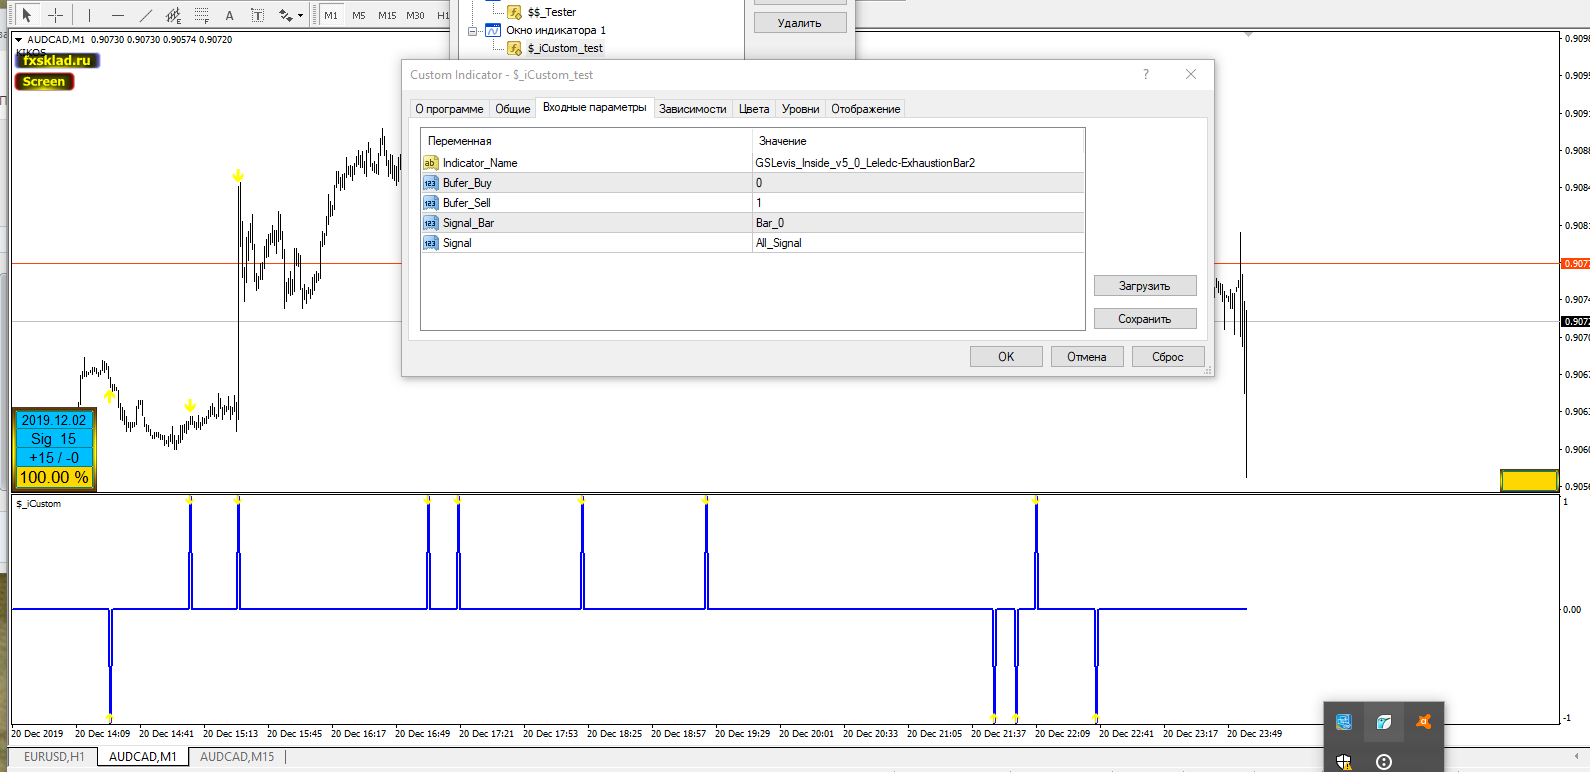The width and height of the screenshot is (1590, 772).
Task: Collapse the 'Окно индикатора 1' tree node
Action: click(473, 30)
